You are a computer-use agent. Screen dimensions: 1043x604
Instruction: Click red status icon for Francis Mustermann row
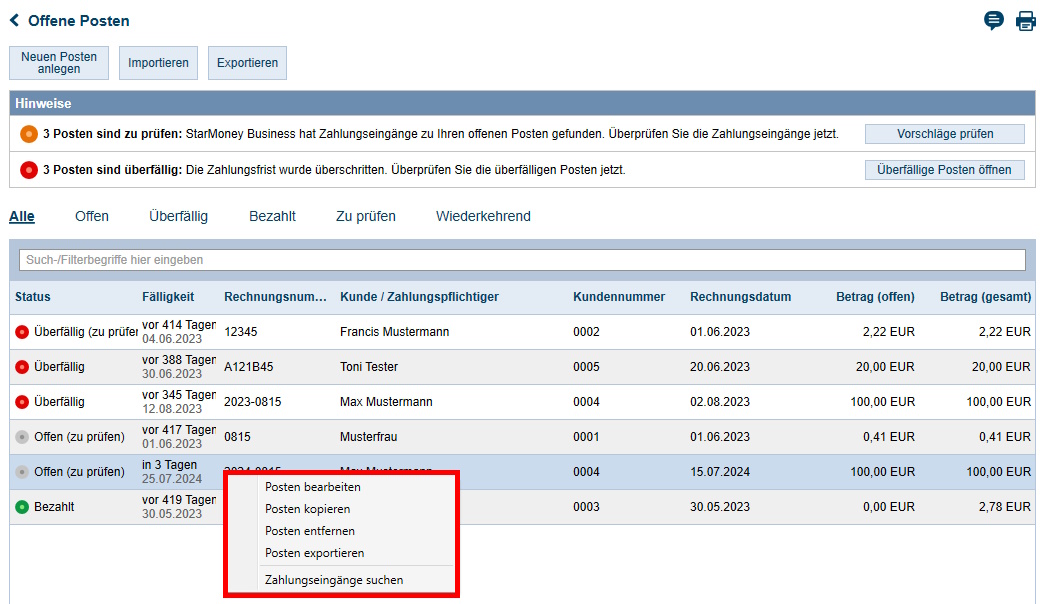[22, 332]
